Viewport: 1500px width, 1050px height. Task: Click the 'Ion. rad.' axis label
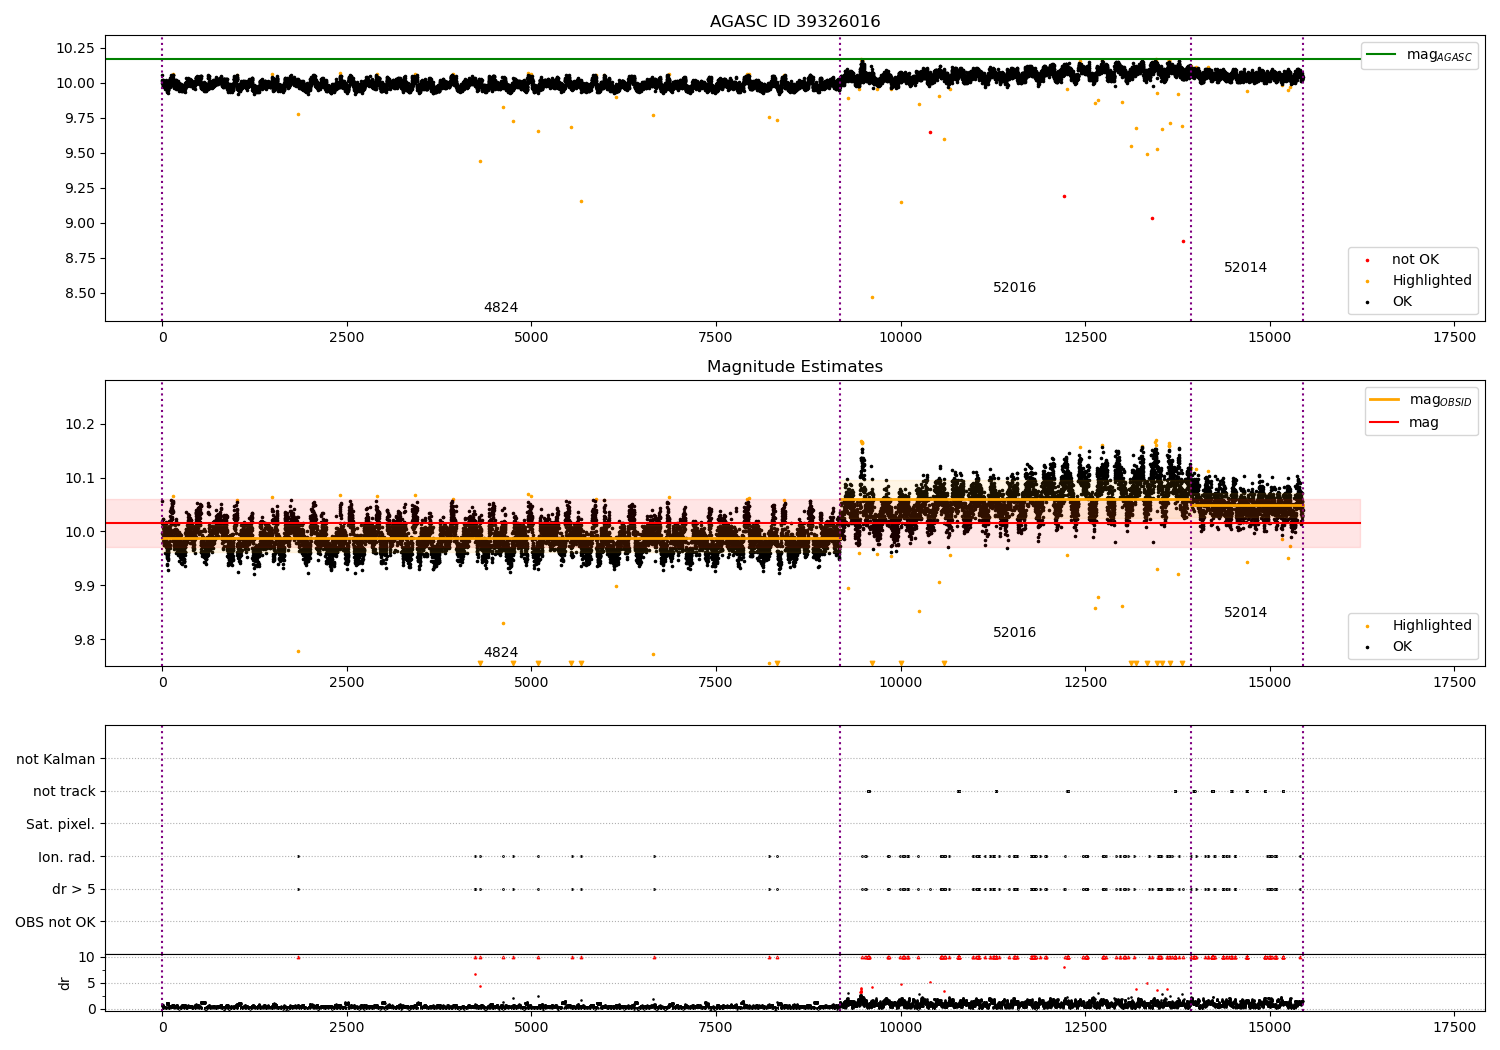pos(67,857)
